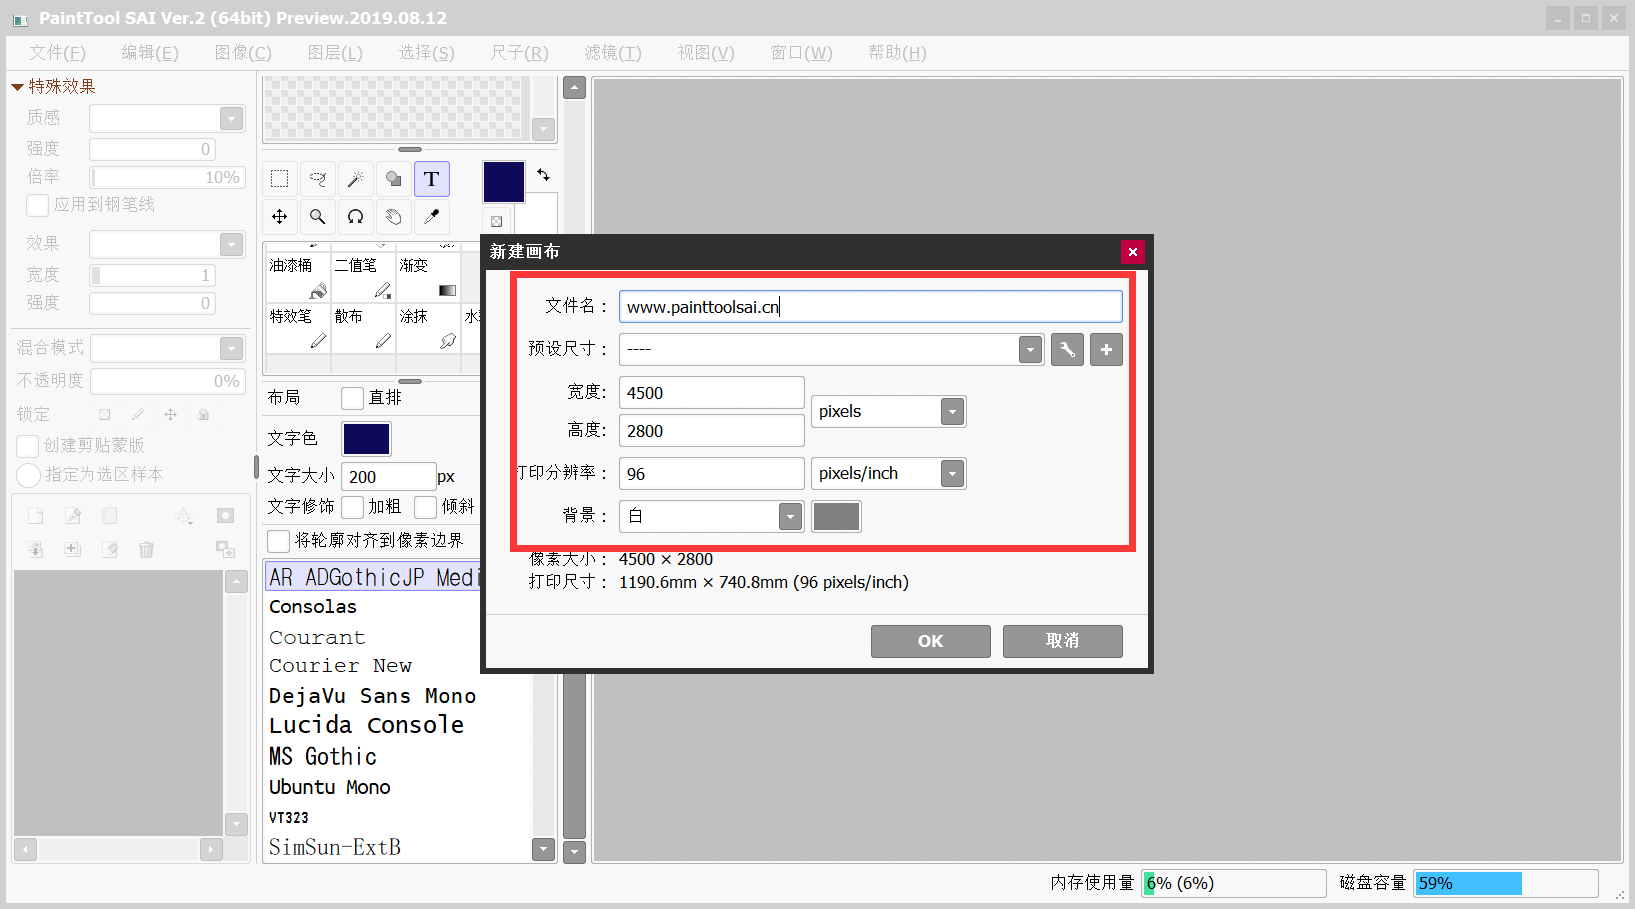The width and height of the screenshot is (1635, 909).
Task: Choose the 渐变 gradient tool
Action: pos(428,277)
